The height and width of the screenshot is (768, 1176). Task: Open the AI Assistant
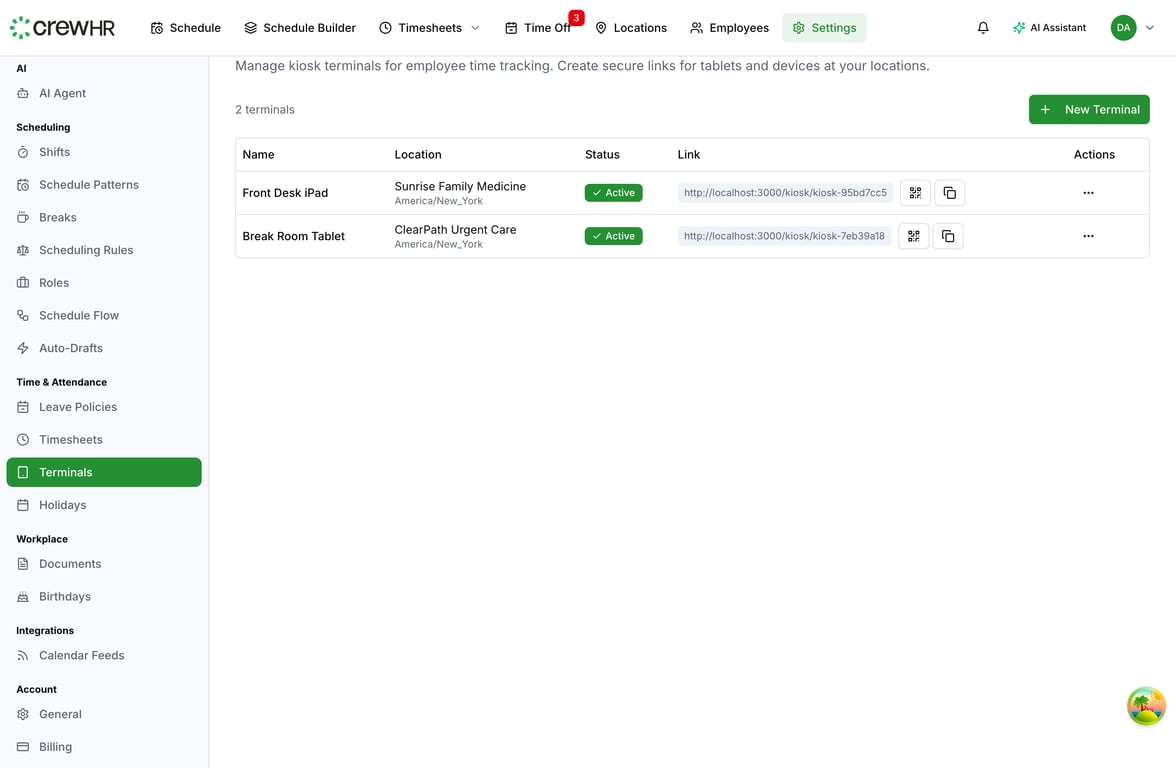pyautogui.click(x=1049, y=28)
